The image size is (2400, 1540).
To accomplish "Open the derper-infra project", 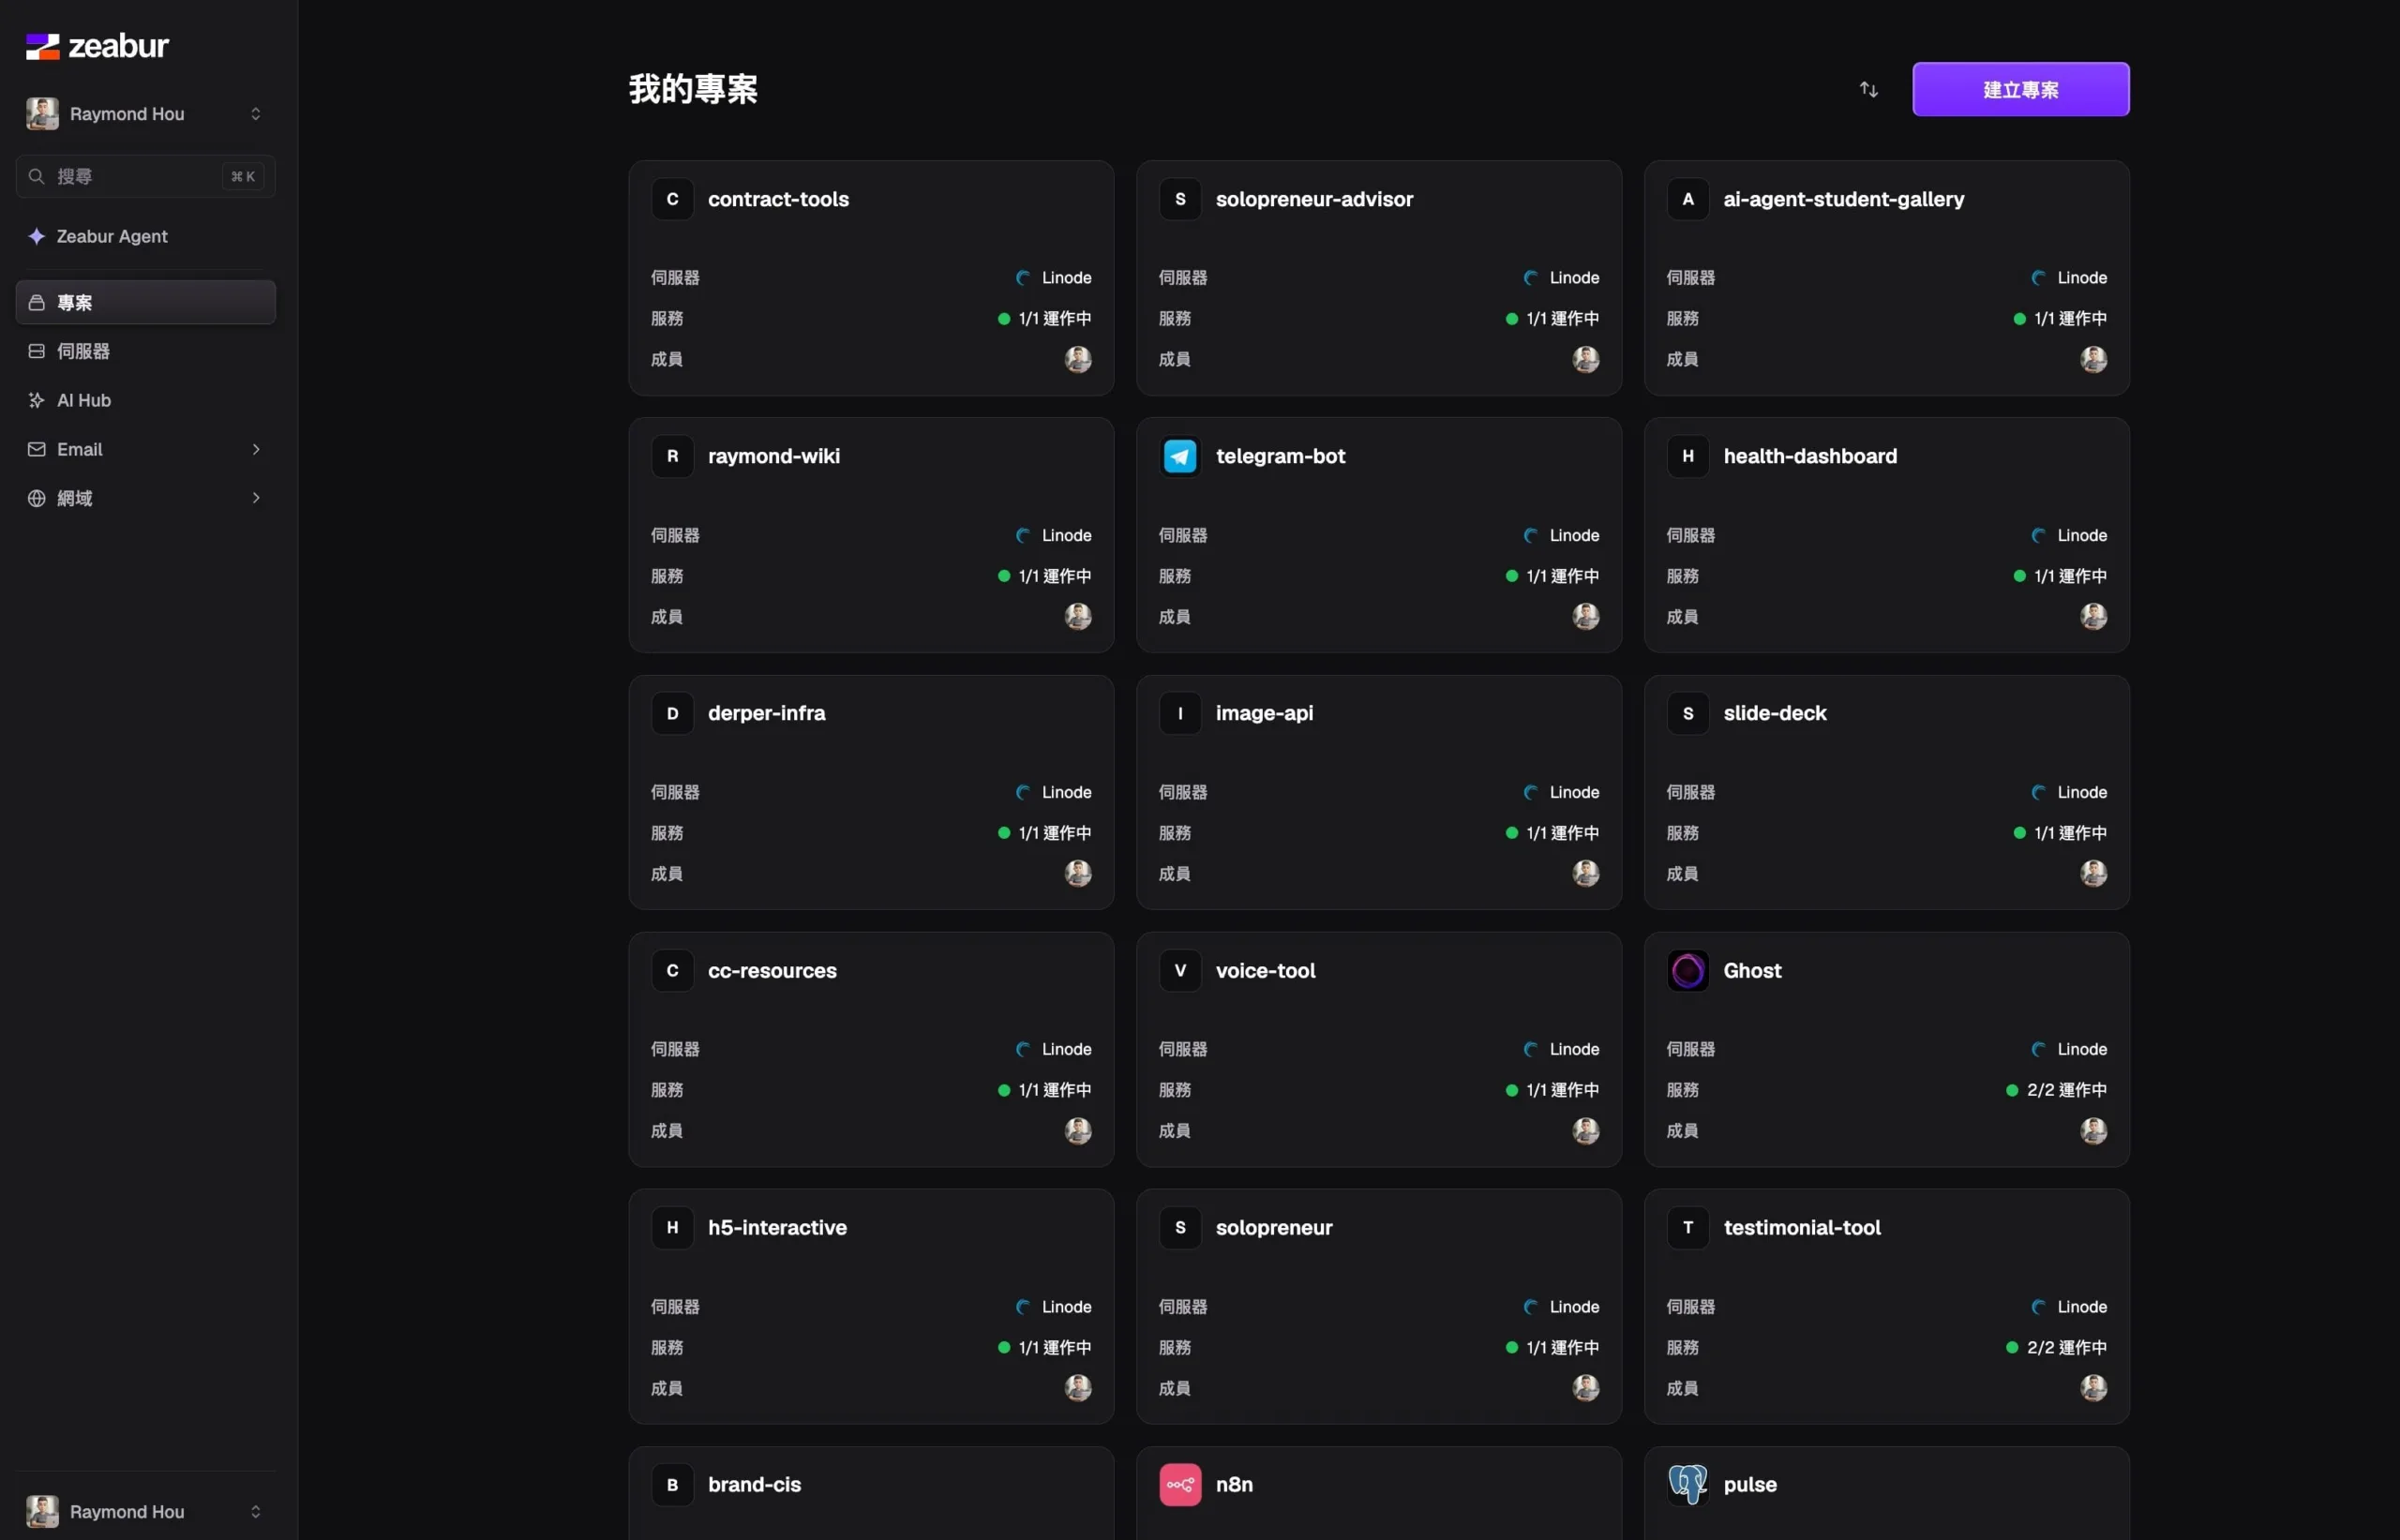I will pyautogui.click(x=871, y=792).
